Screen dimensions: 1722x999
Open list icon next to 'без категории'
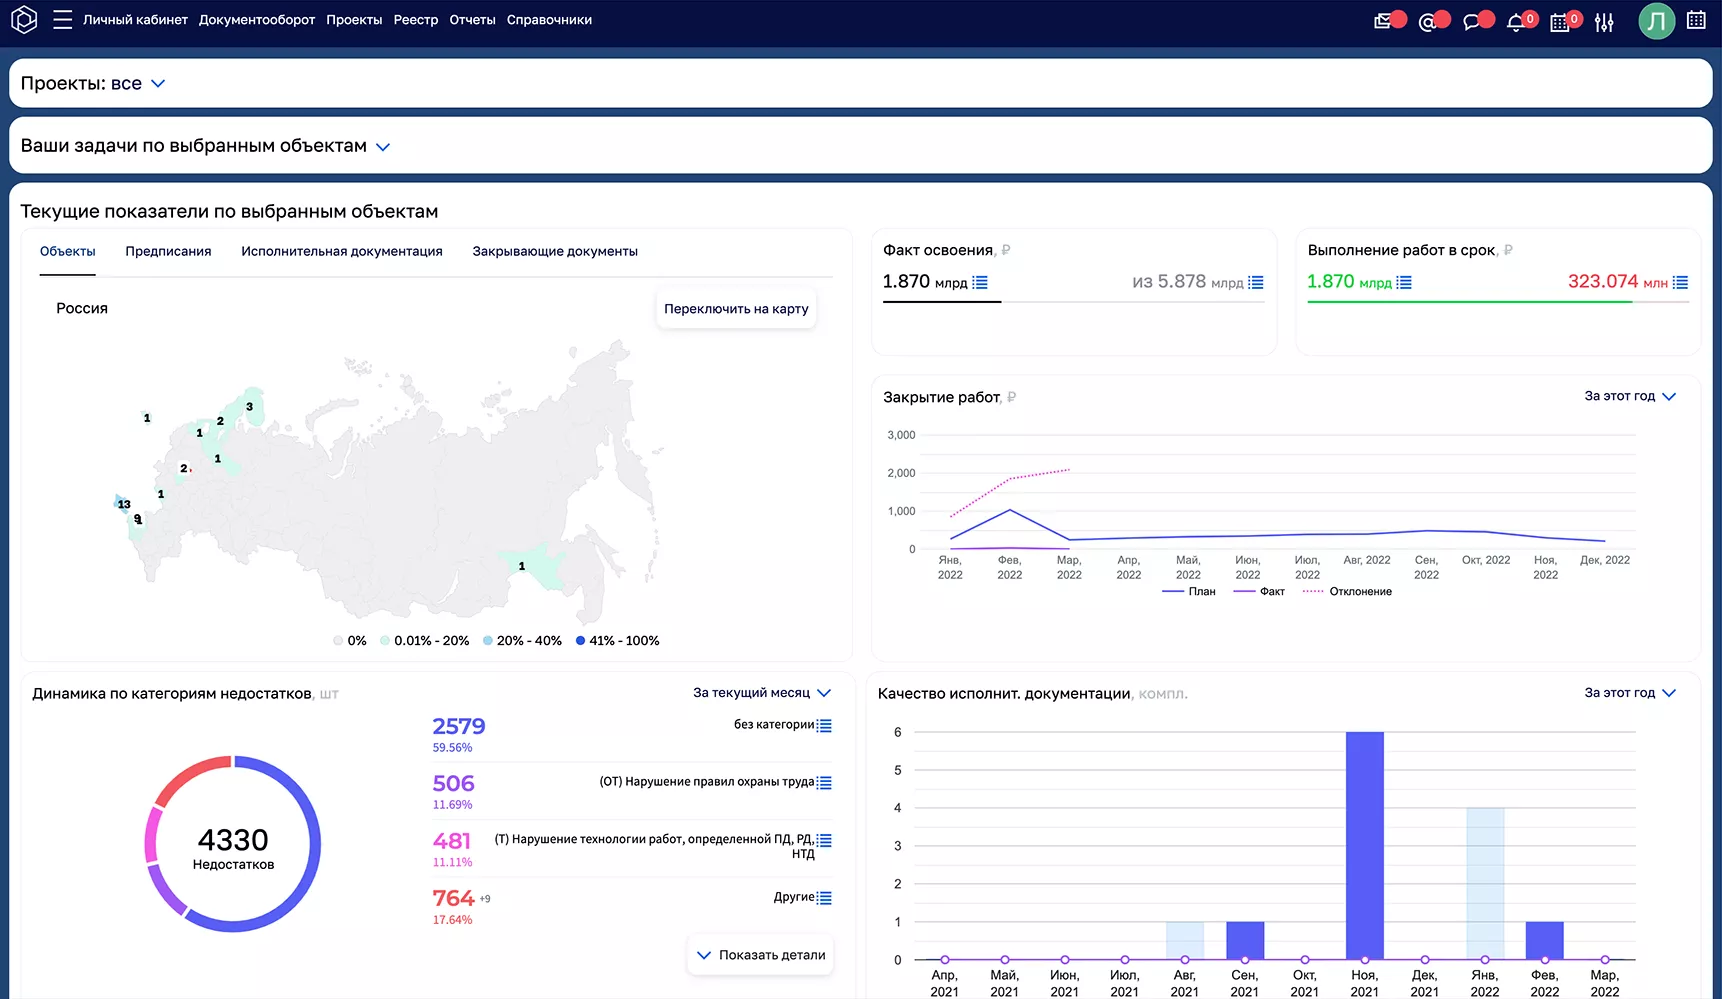tap(824, 726)
